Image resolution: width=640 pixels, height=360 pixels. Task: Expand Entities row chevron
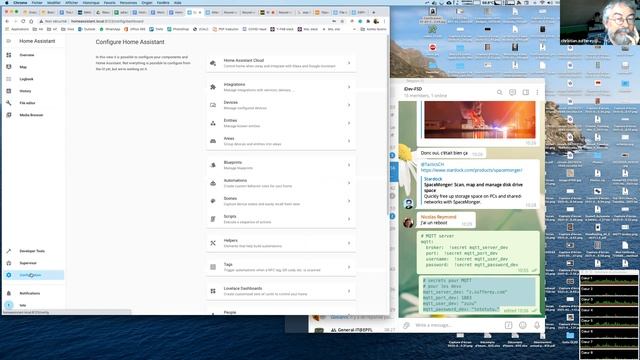point(349,123)
